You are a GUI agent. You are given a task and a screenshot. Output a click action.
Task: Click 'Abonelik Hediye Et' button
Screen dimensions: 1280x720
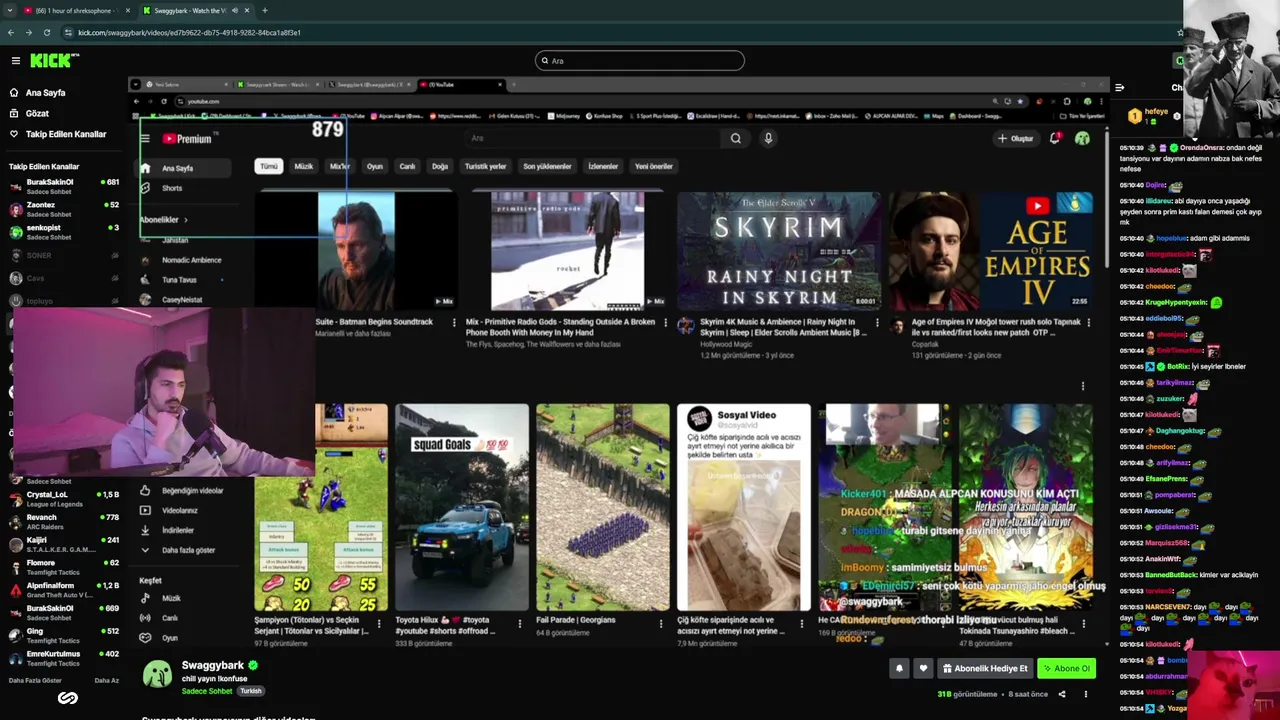pos(985,668)
